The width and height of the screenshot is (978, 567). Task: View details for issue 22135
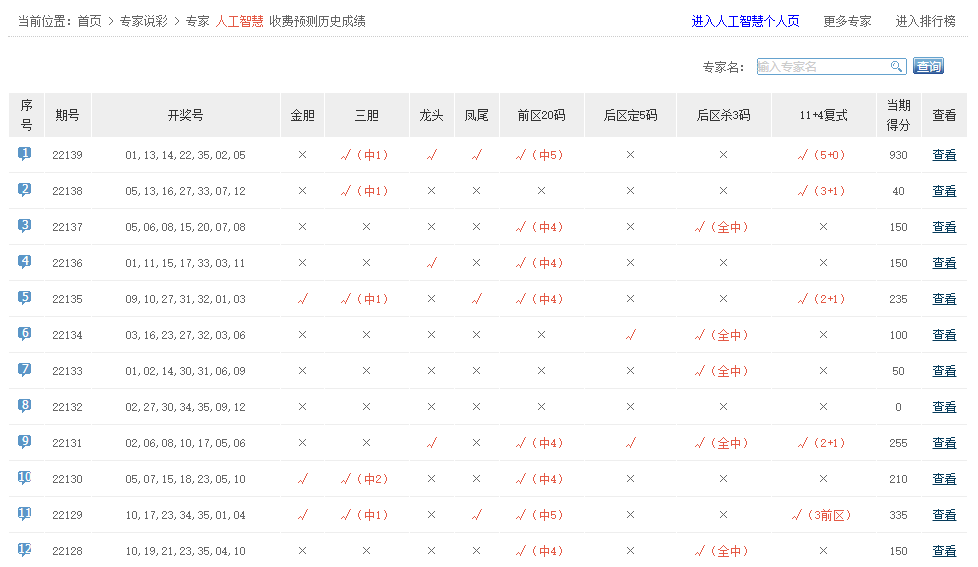tap(944, 299)
